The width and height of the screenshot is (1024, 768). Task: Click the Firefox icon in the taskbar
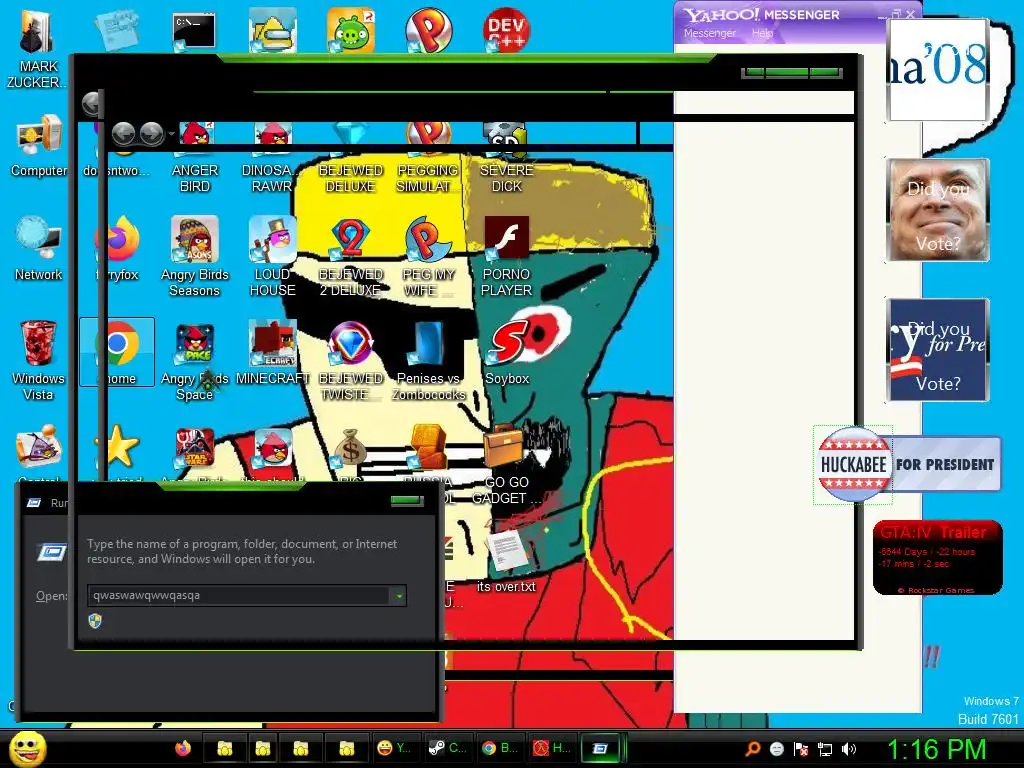183,748
